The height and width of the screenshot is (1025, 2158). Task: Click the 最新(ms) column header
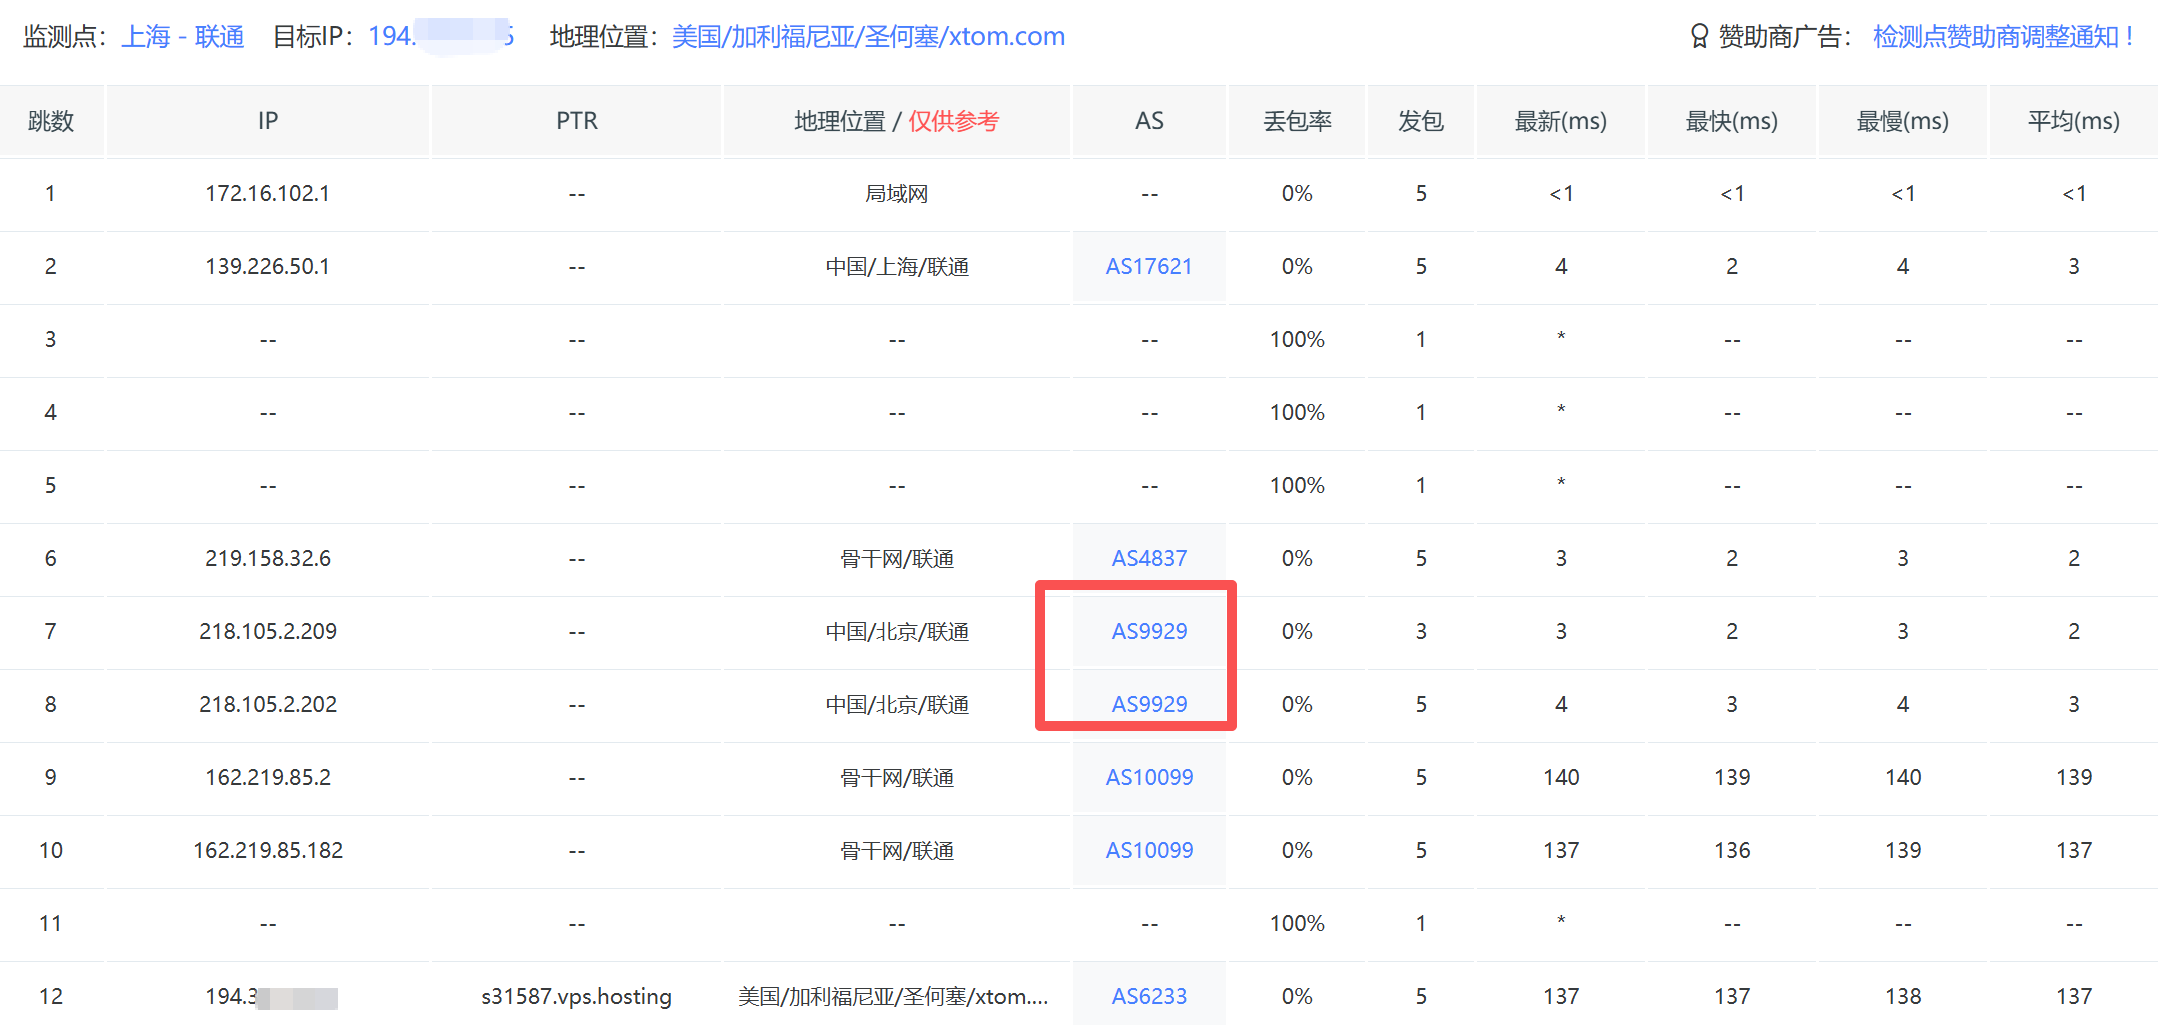tap(1561, 121)
